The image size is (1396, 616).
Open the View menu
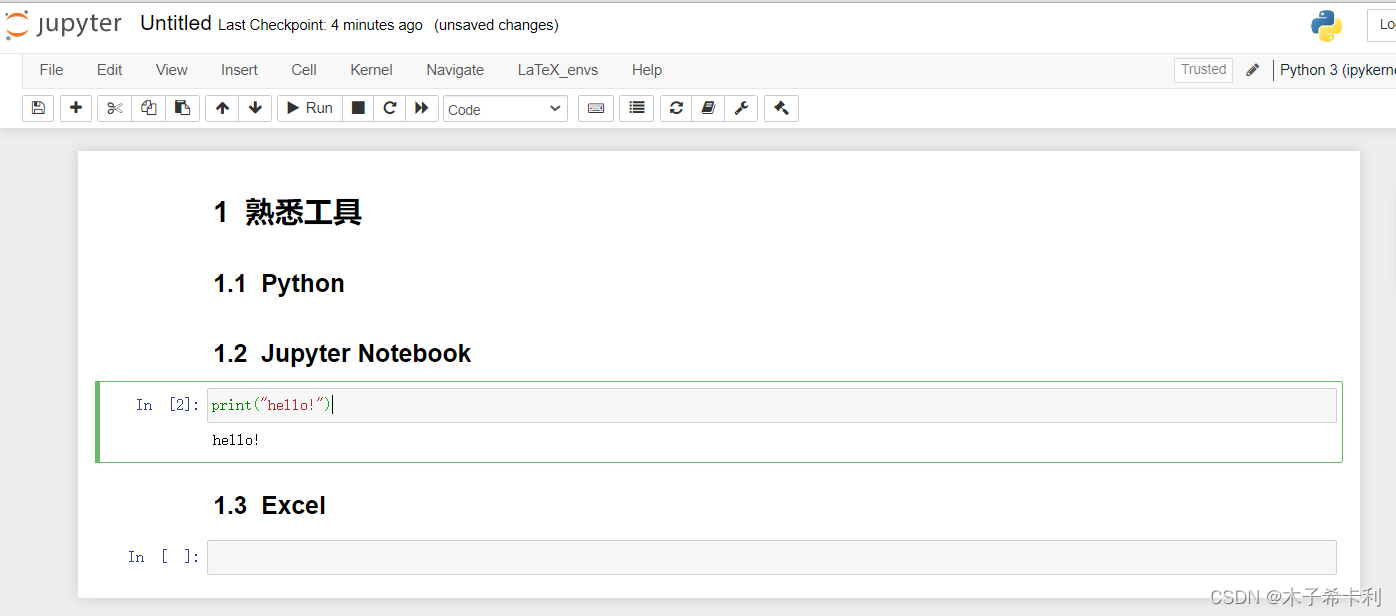pos(172,70)
